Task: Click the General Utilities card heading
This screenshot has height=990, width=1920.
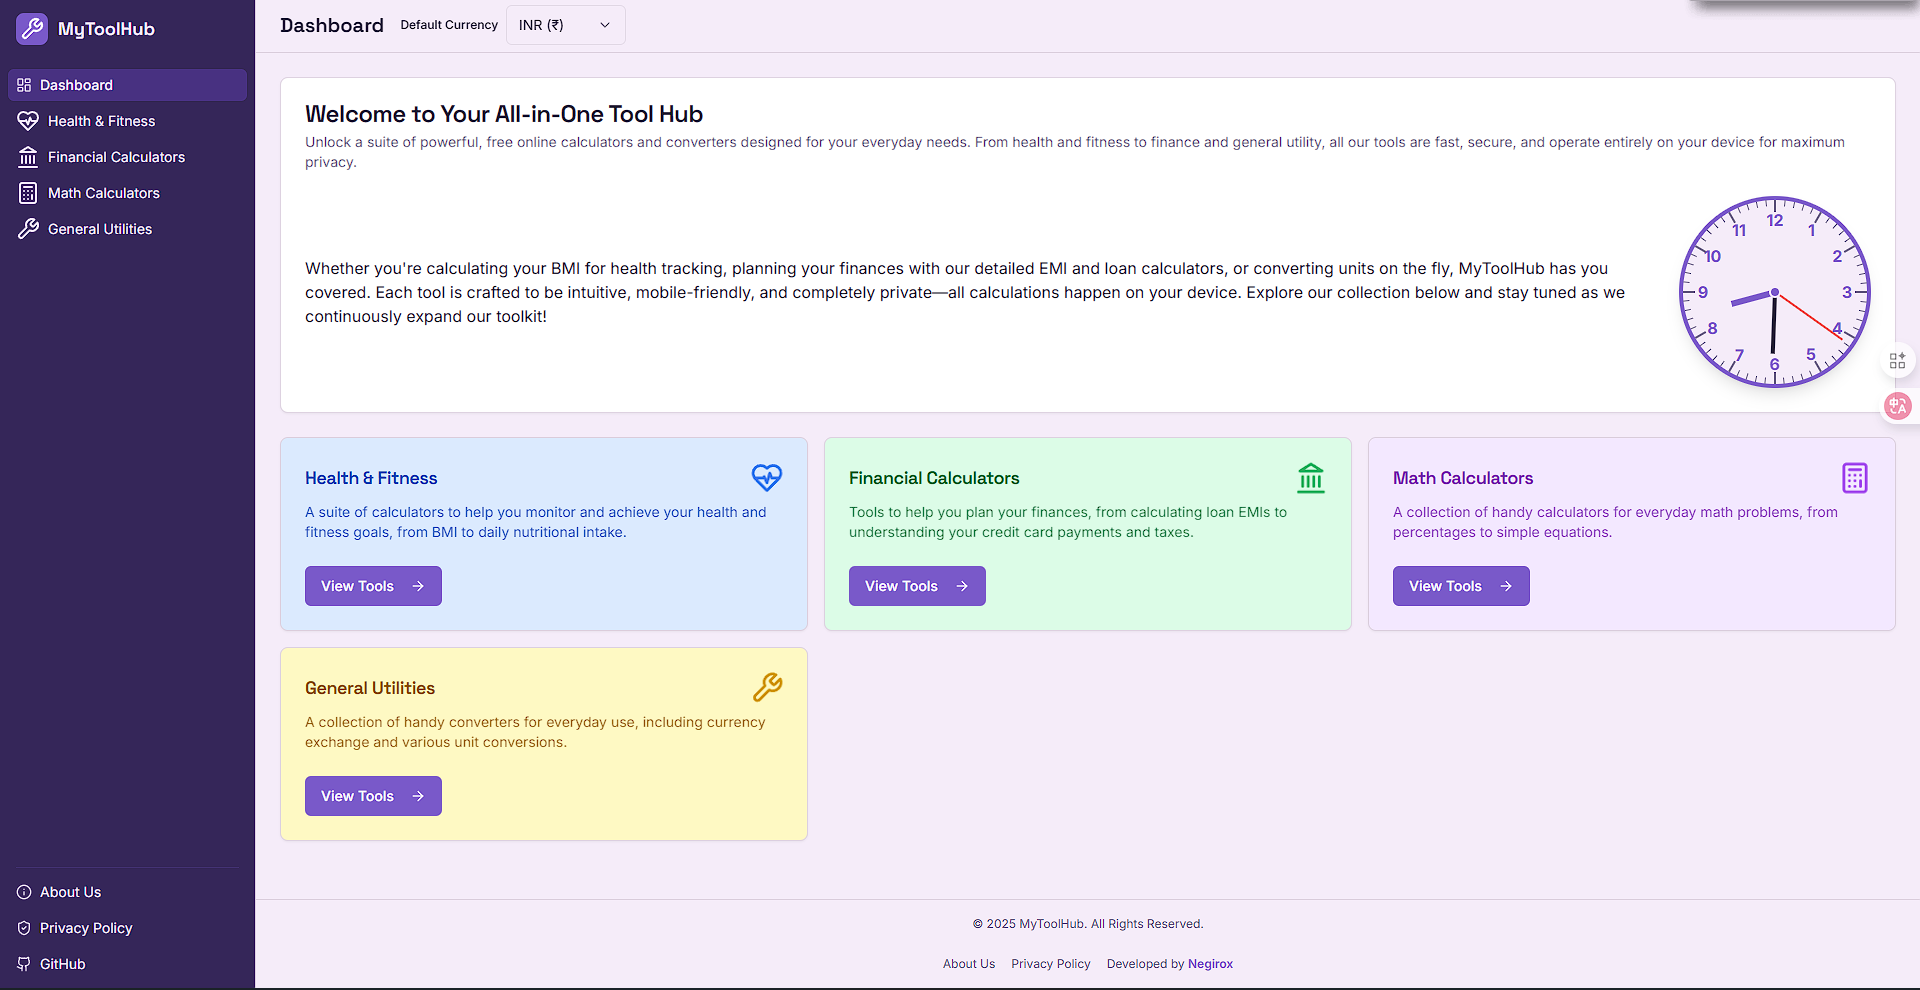Action: tap(370, 688)
